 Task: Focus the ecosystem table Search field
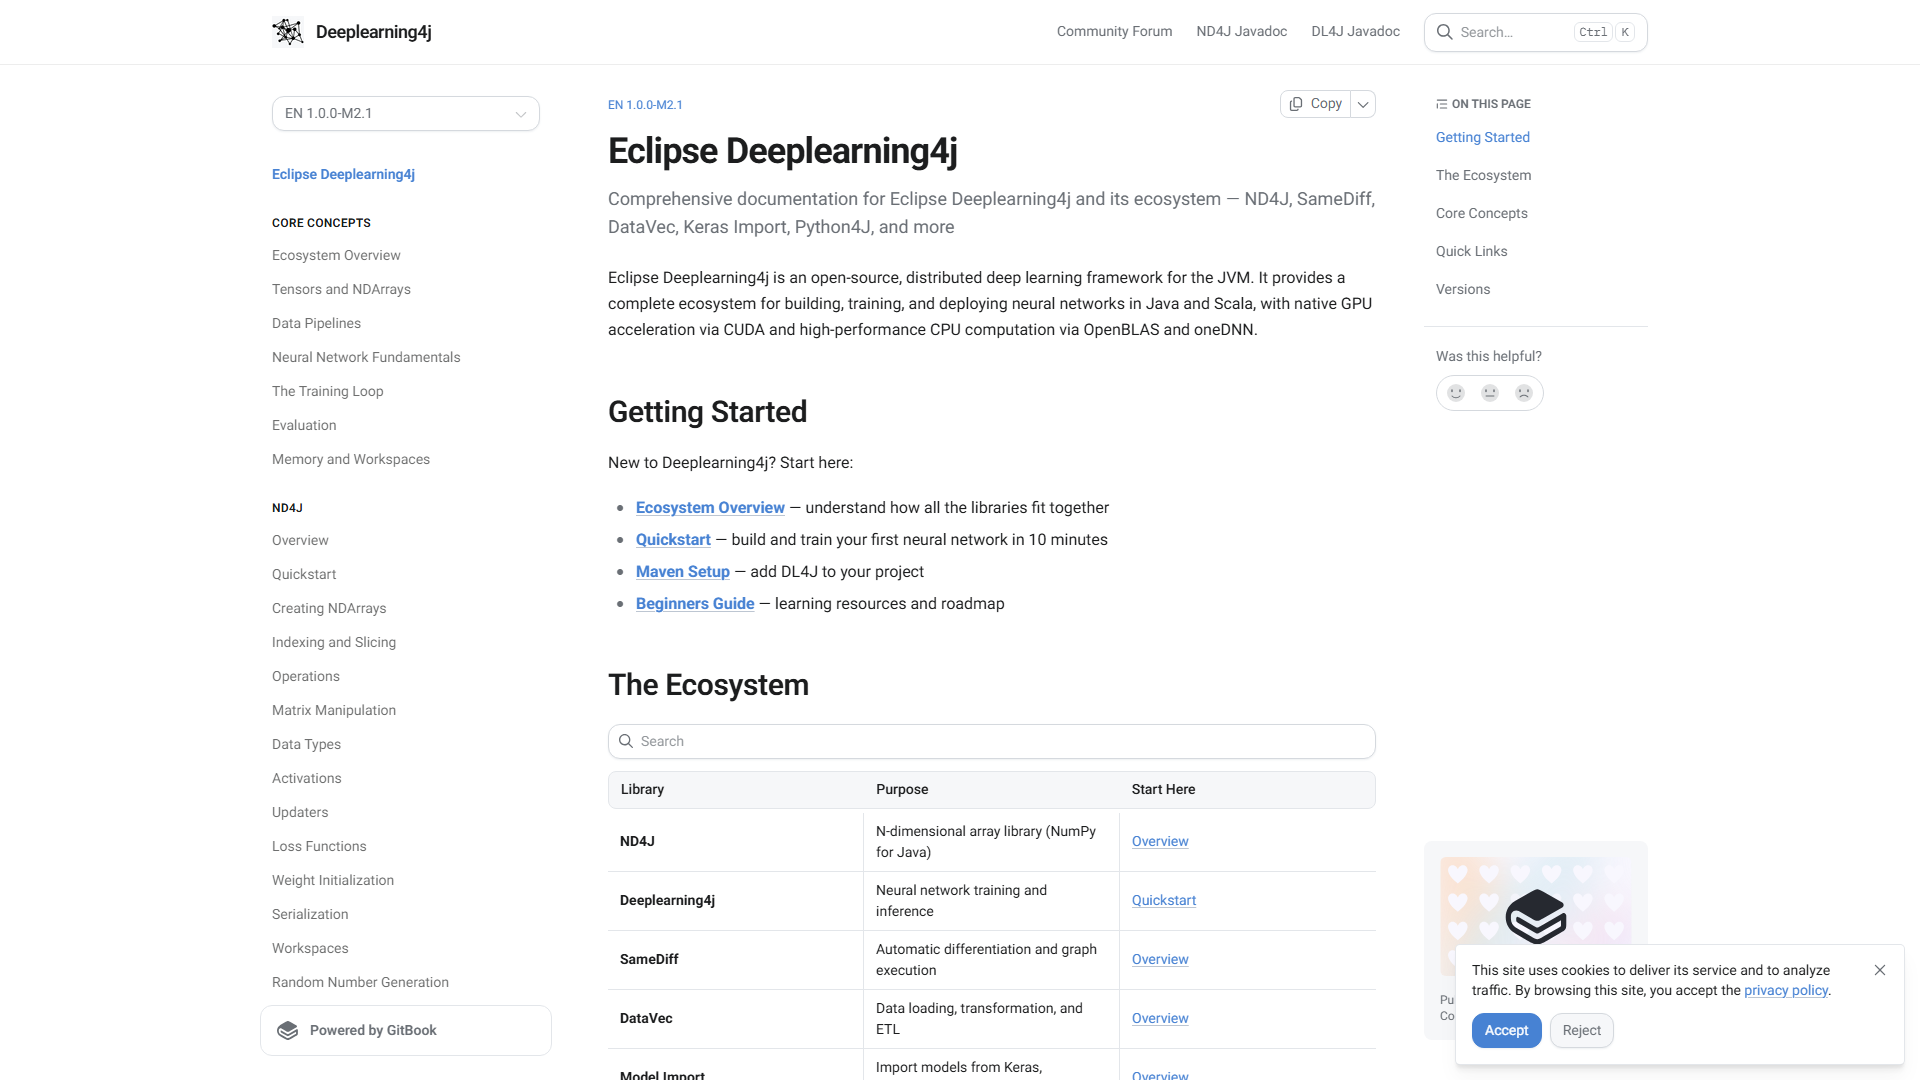pyautogui.click(x=992, y=742)
